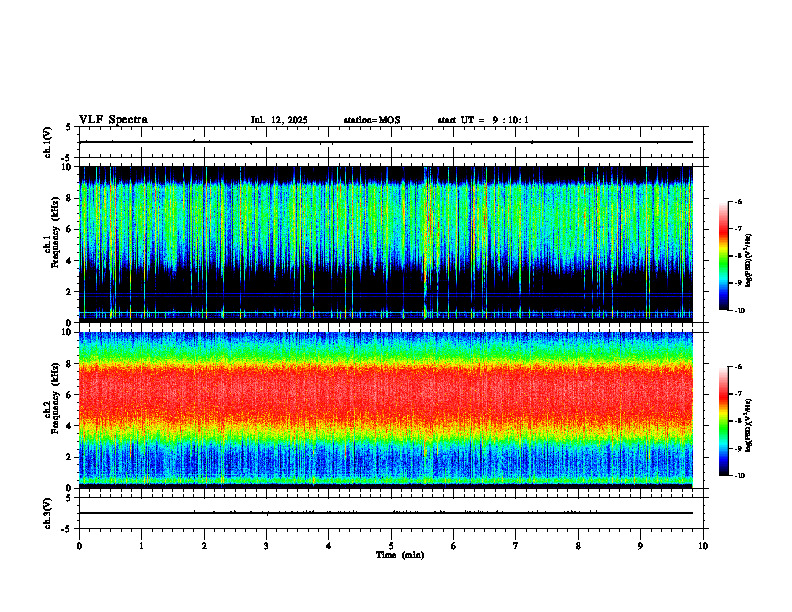Click the ch.1 color scale log(PSD) unit label

[x=749, y=261]
